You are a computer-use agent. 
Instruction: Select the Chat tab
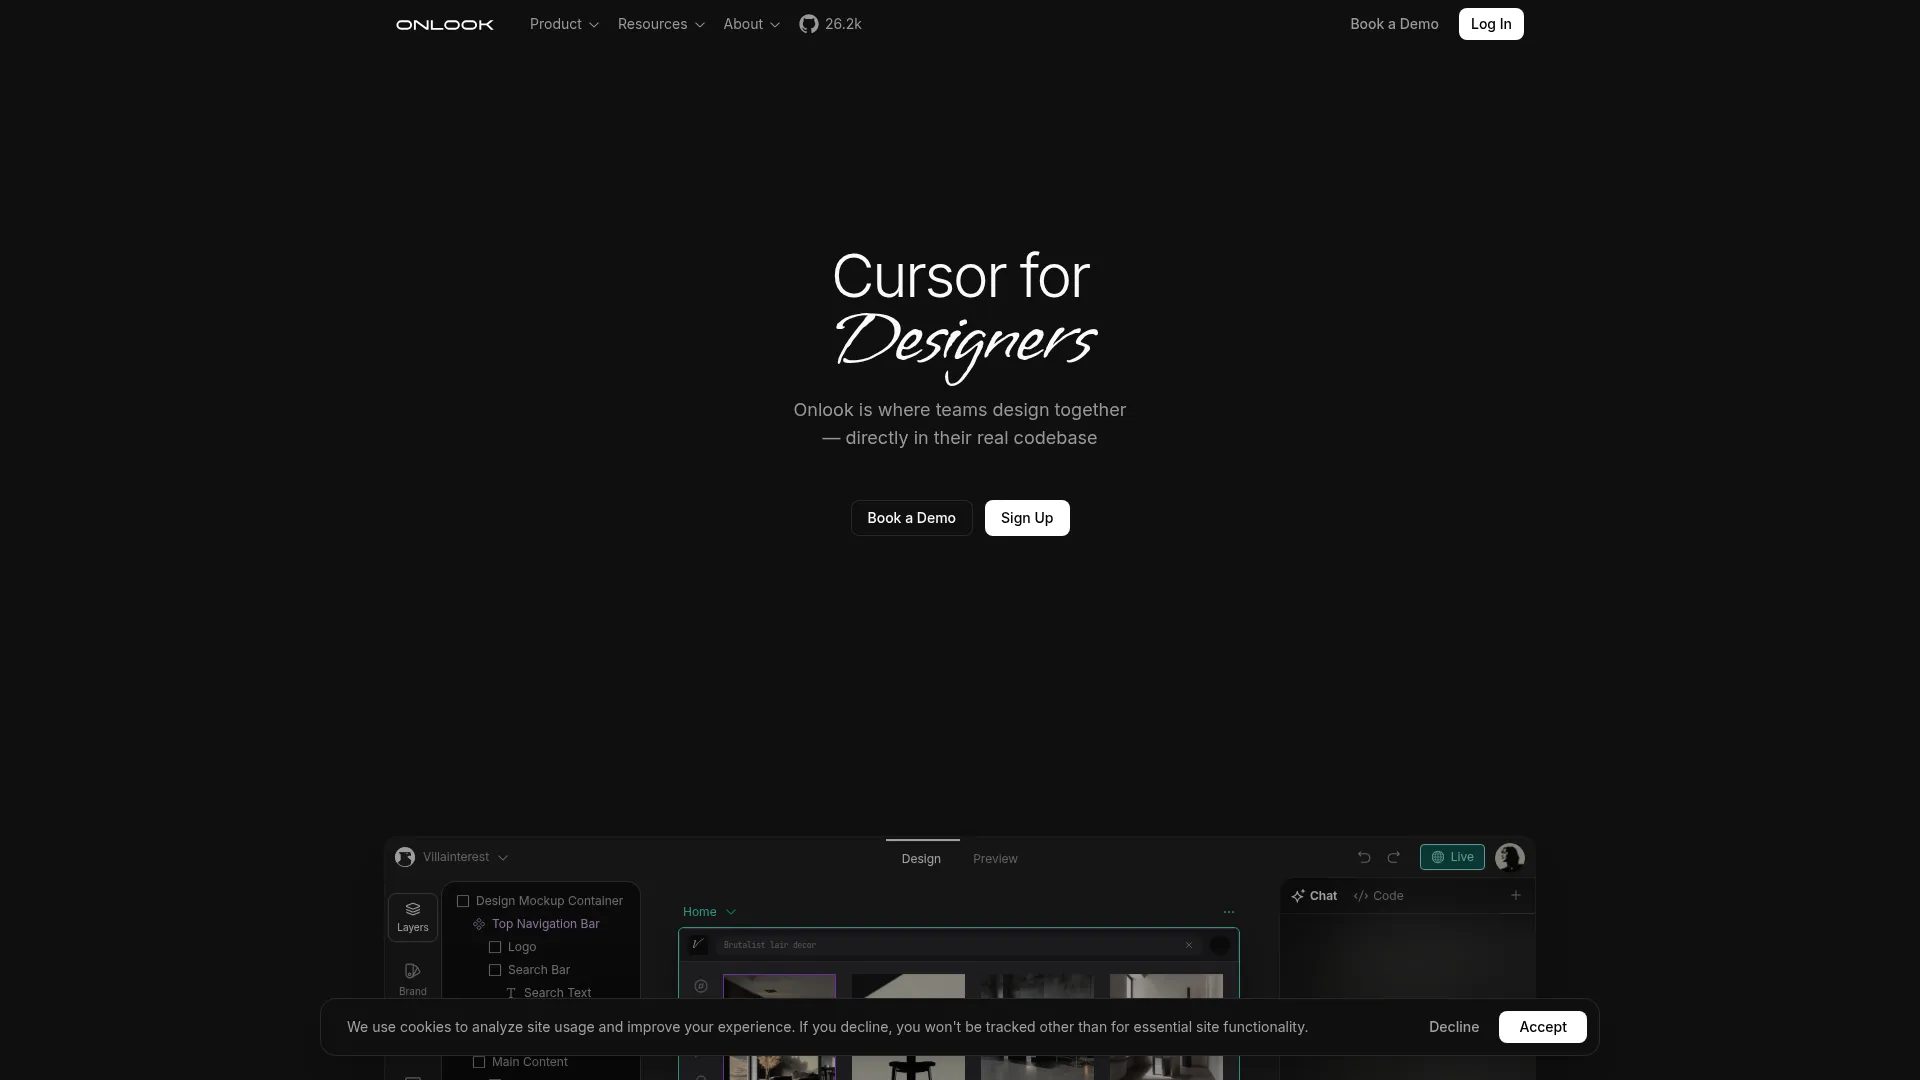(1314, 896)
